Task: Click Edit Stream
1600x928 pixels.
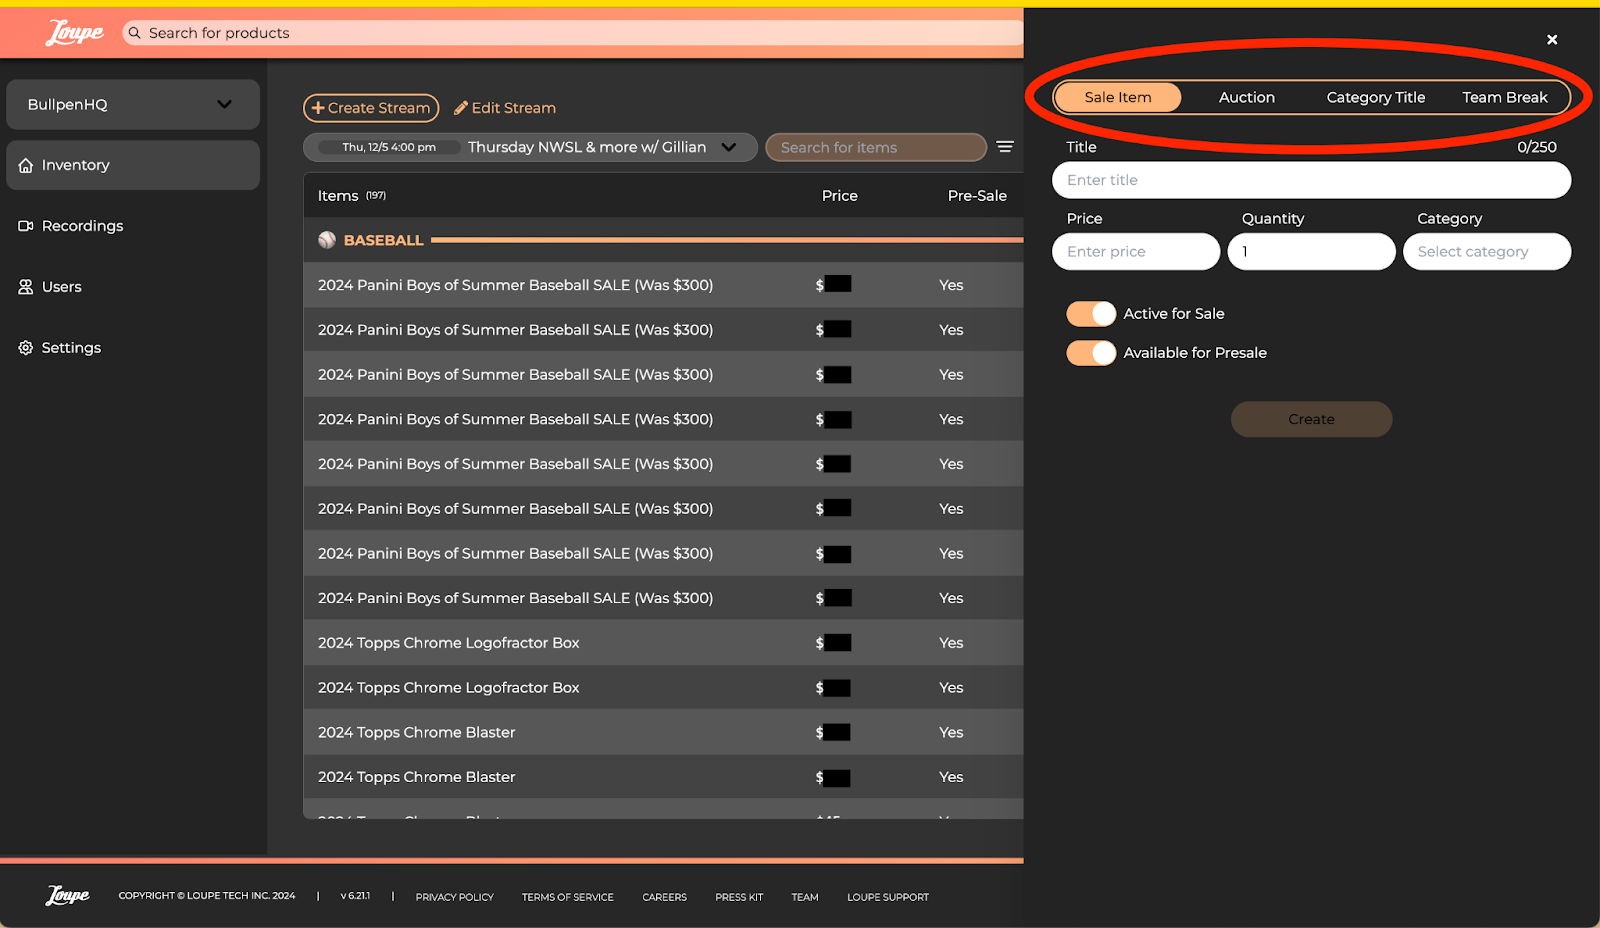Action: click(x=505, y=108)
